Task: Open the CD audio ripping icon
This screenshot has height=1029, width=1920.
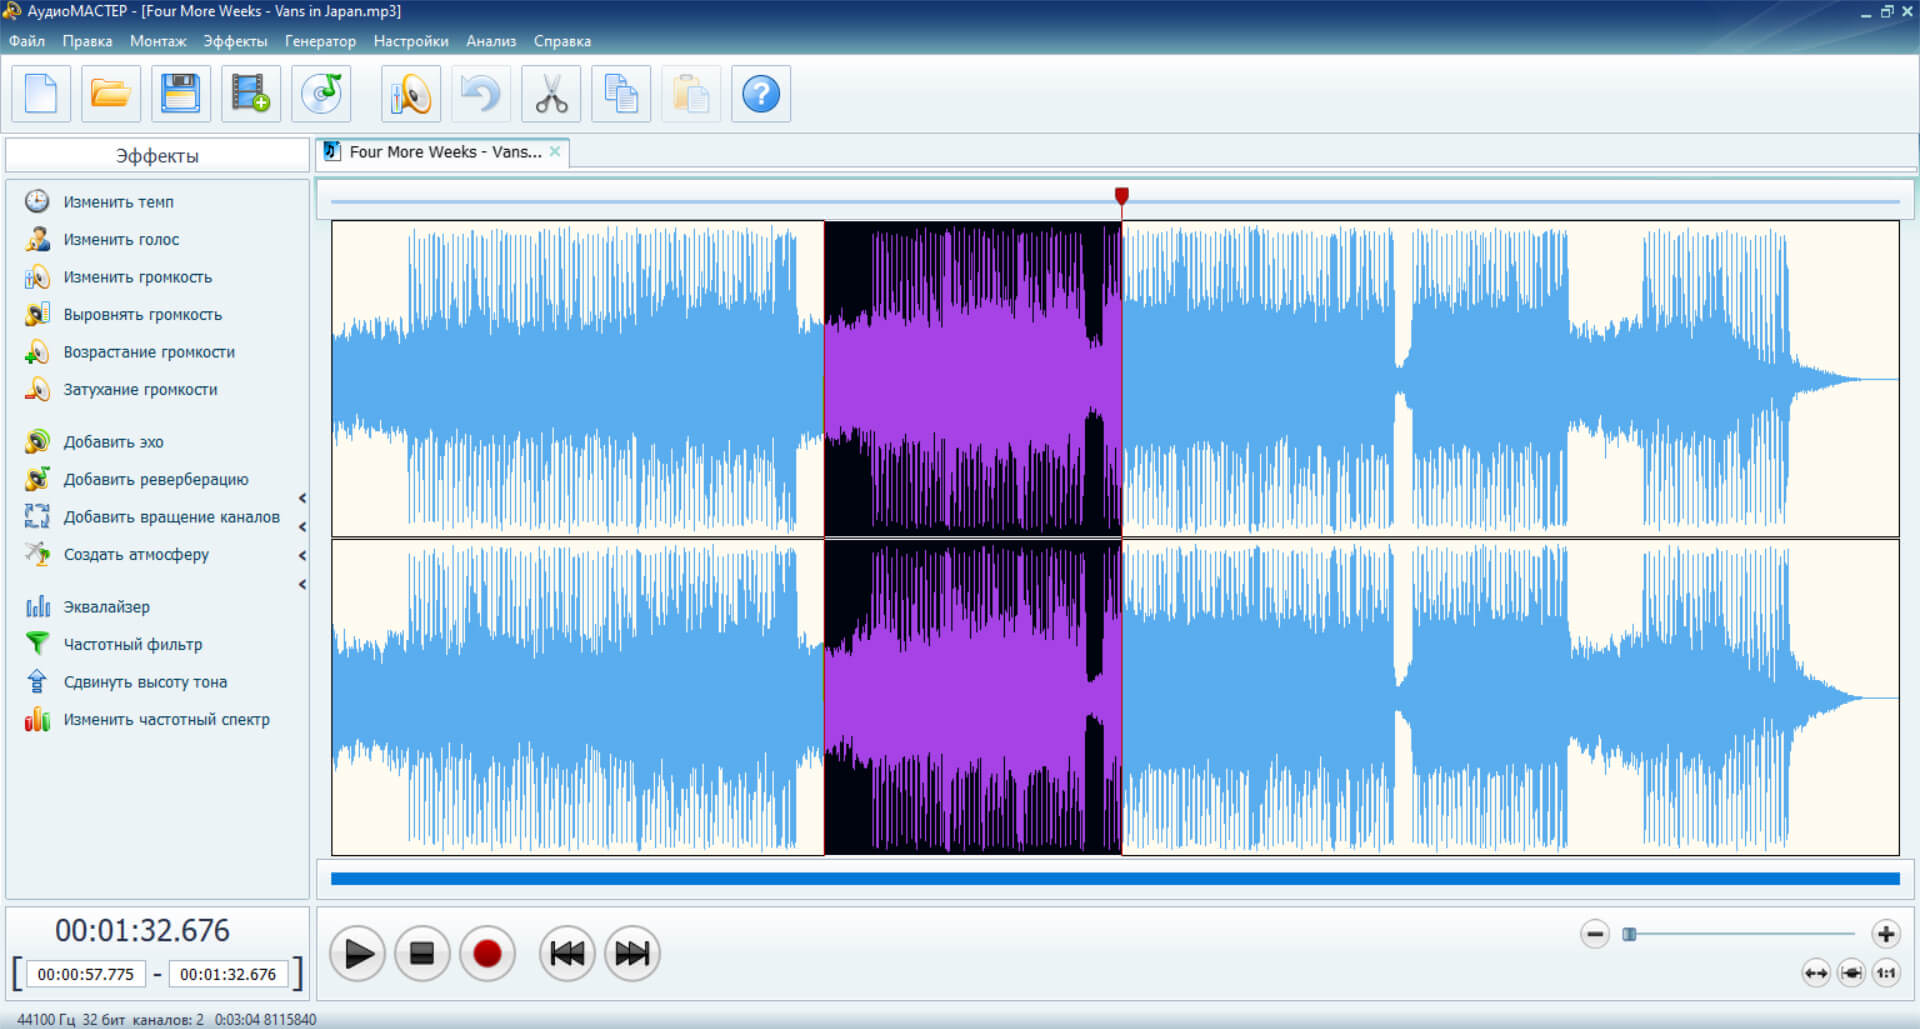Action: (x=321, y=94)
